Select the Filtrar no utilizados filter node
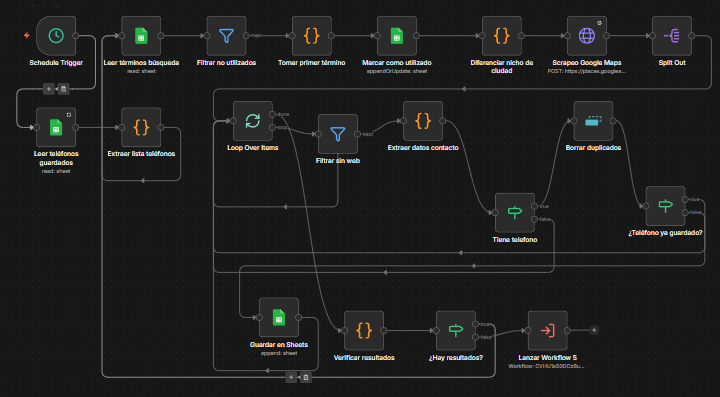The height and width of the screenshot is (397, 720). (226, 36)
